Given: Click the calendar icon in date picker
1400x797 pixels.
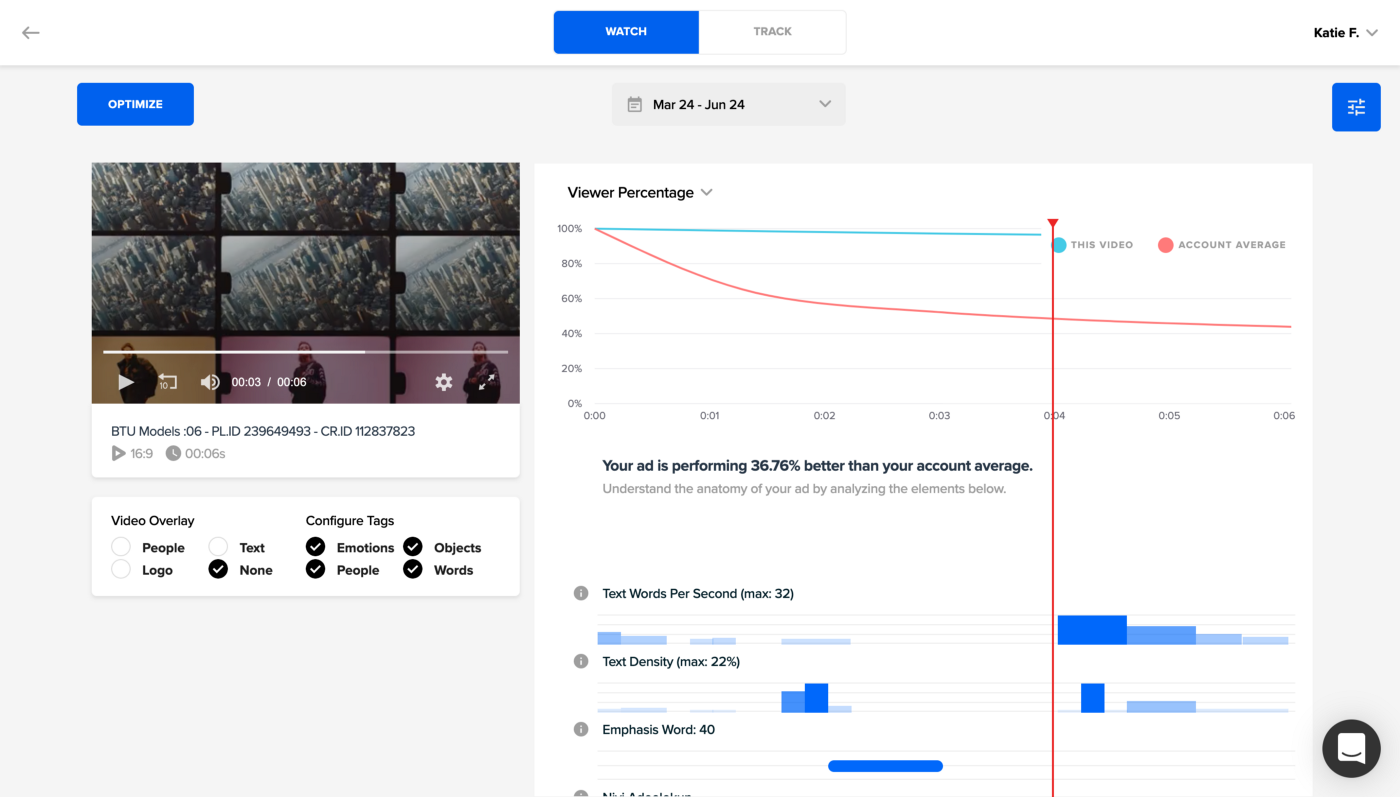Looking at the screenshot, I should pos(634,104).
